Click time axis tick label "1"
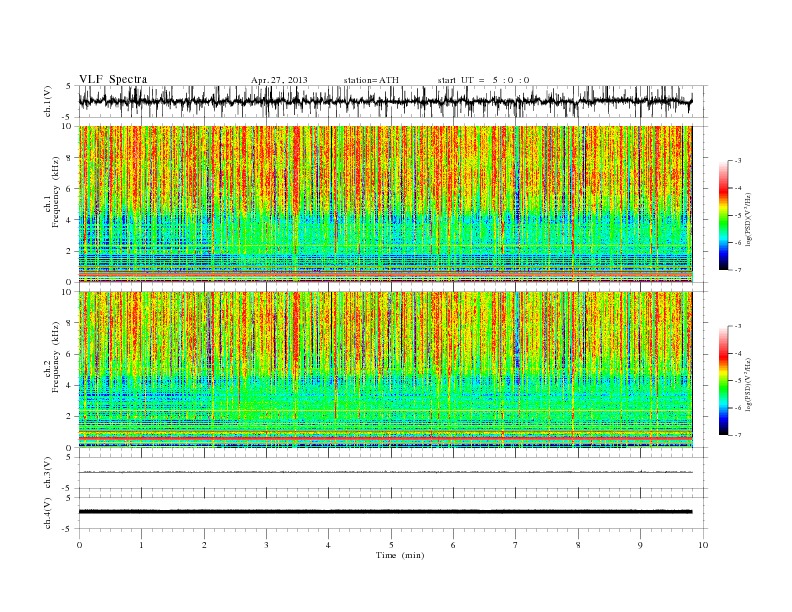 coord(141,545)
